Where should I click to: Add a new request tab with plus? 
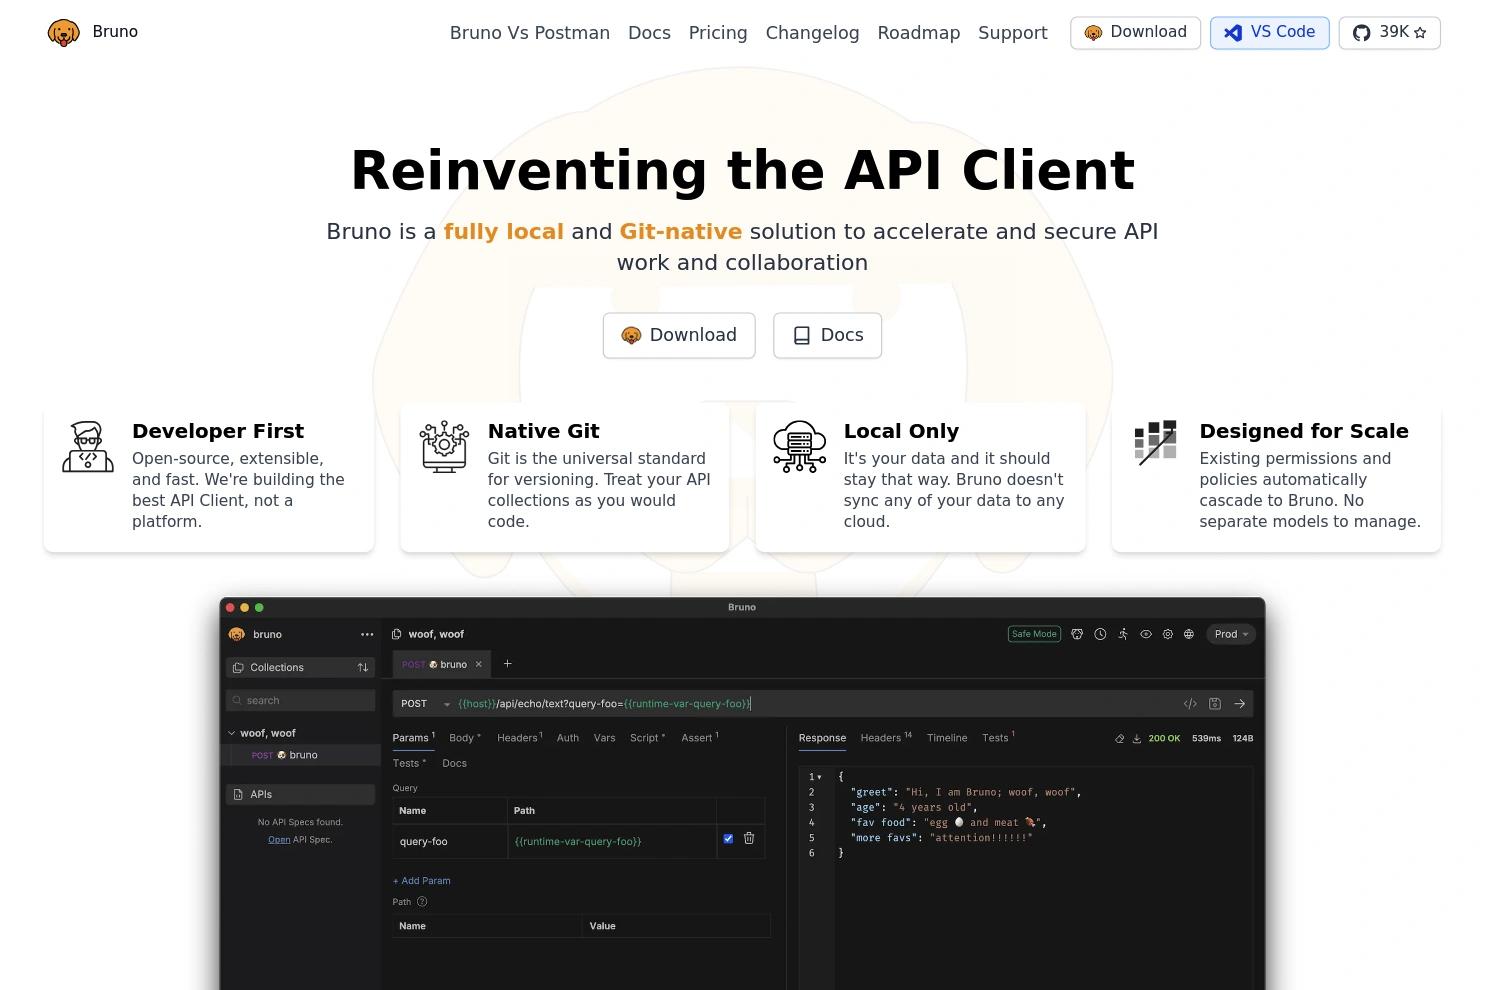[x=508, y=664]
